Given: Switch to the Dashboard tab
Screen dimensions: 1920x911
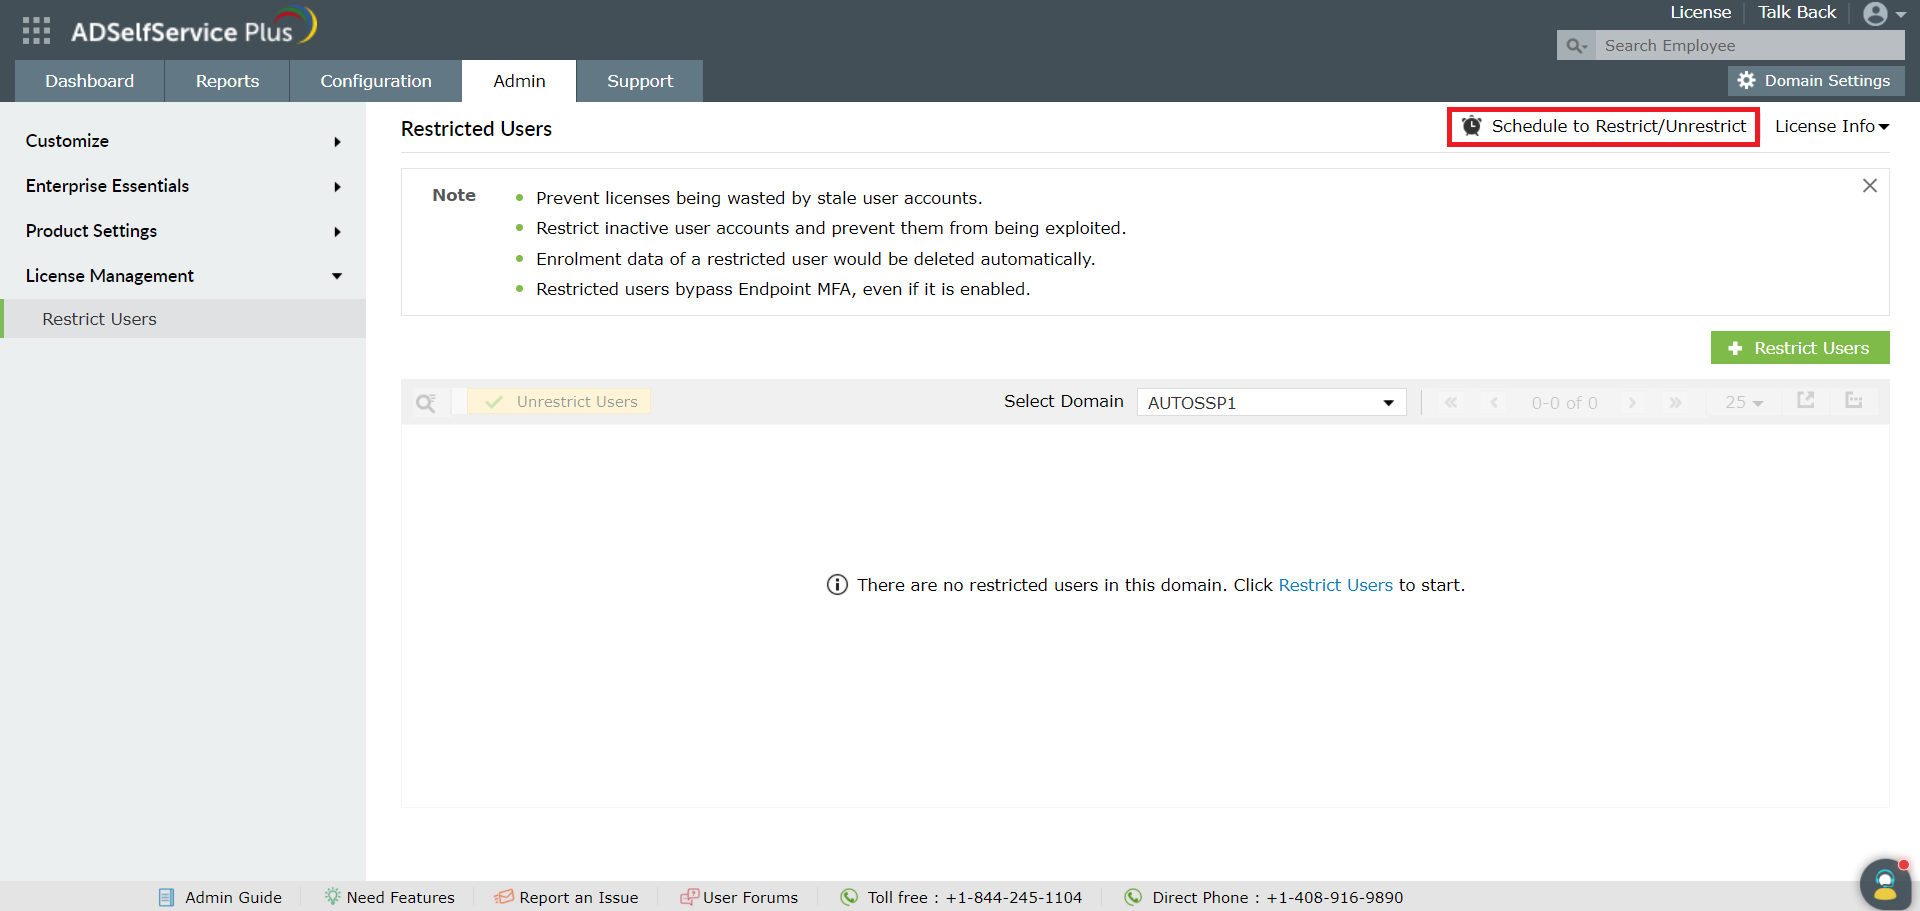Looking at the screenshot, I should [x=89, y=81].
